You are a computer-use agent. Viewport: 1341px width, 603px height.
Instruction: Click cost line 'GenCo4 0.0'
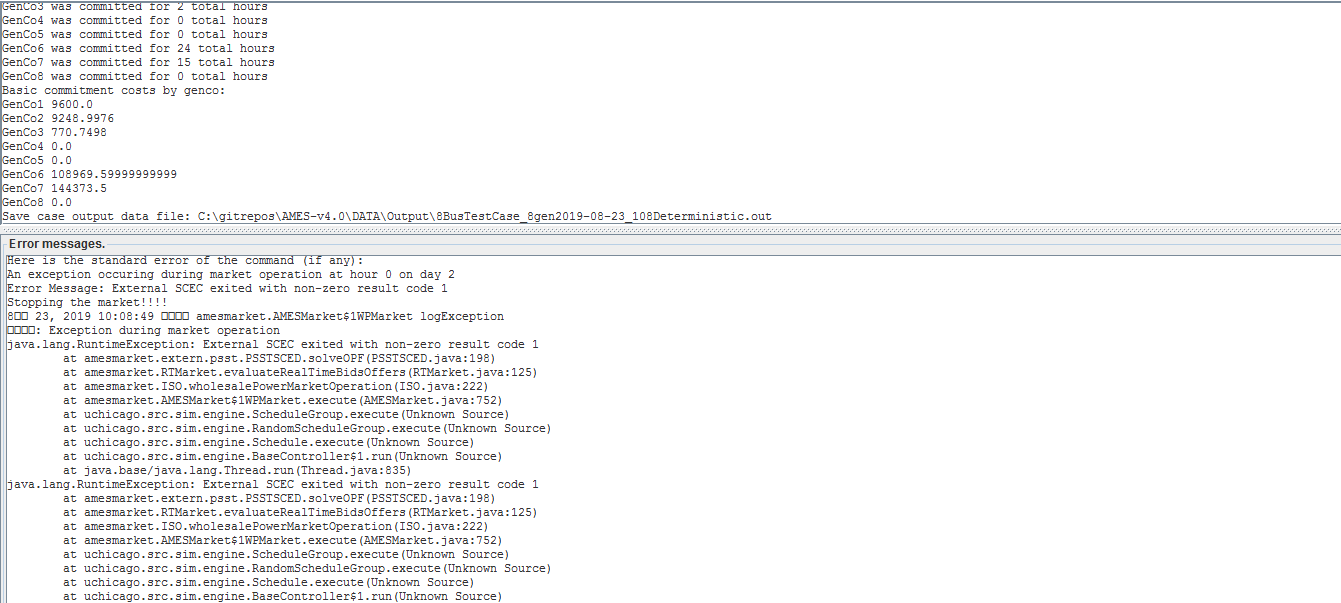pos(37,146)
